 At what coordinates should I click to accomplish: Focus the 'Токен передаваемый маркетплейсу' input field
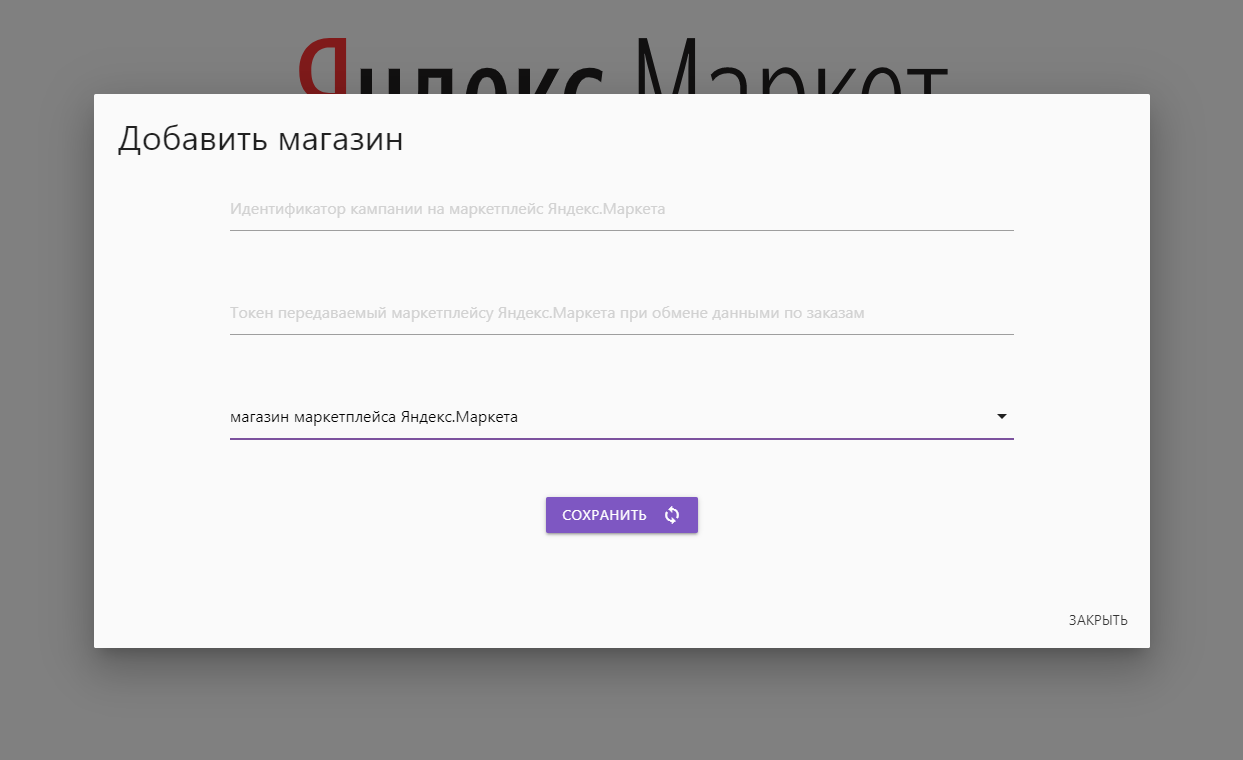tap(620, 314)
